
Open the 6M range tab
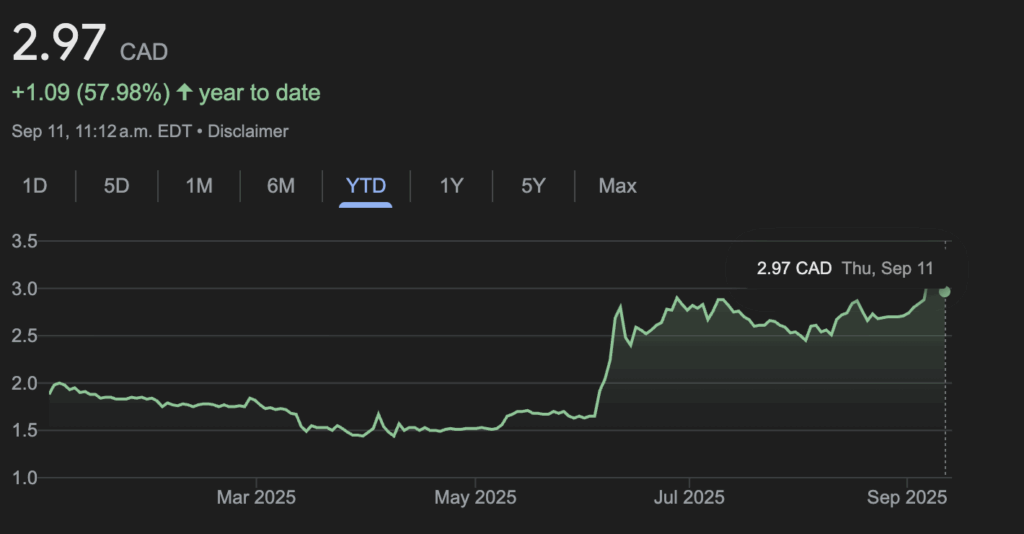pos(281,185)
